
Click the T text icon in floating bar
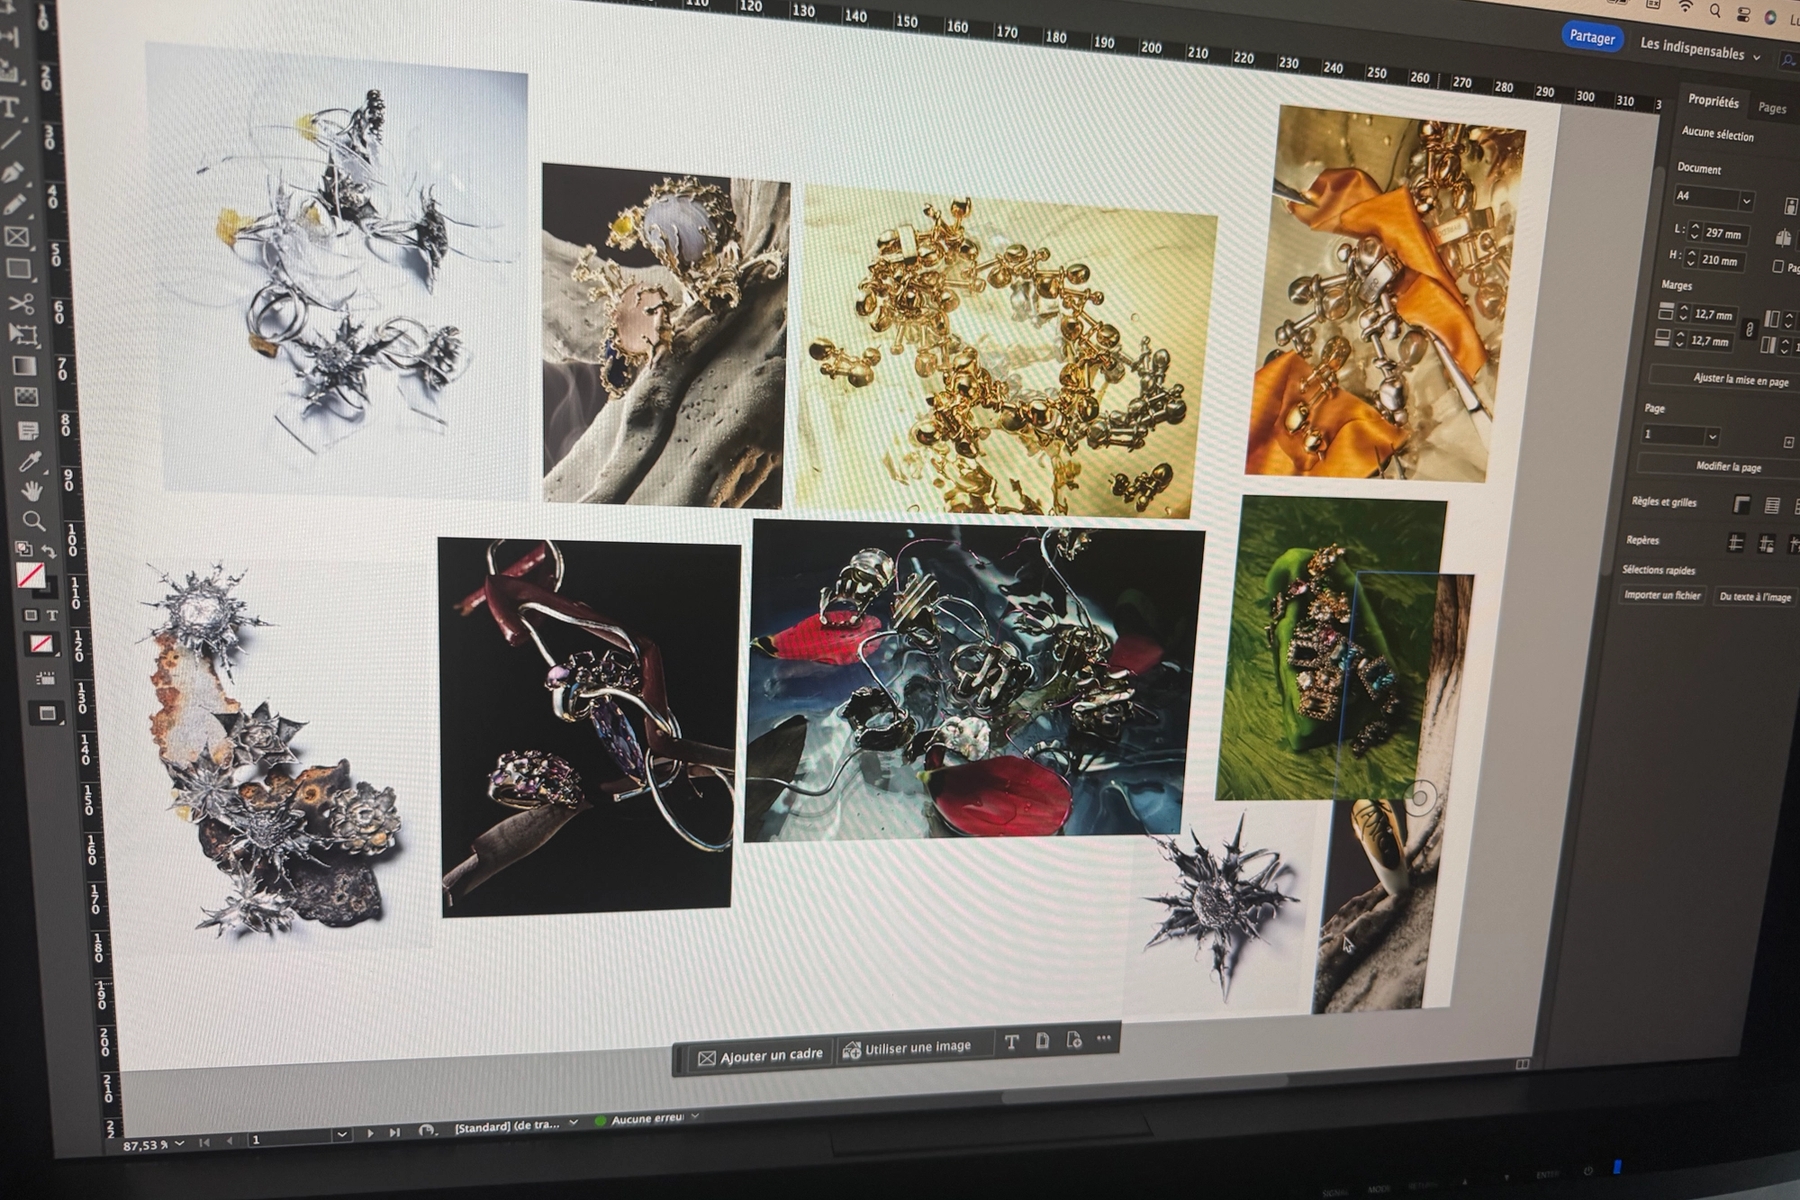tap(1011, 1042)
